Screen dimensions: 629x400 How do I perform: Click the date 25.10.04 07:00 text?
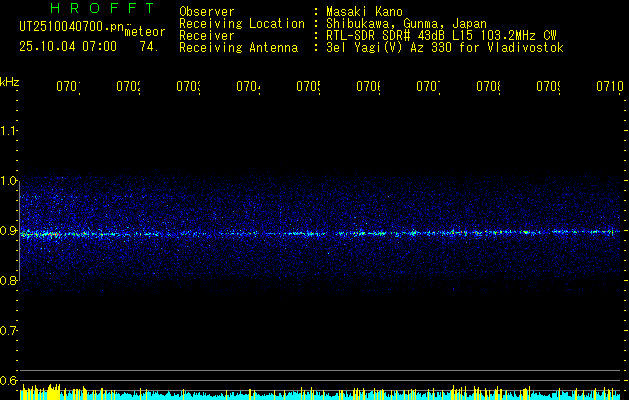(68, 47)
